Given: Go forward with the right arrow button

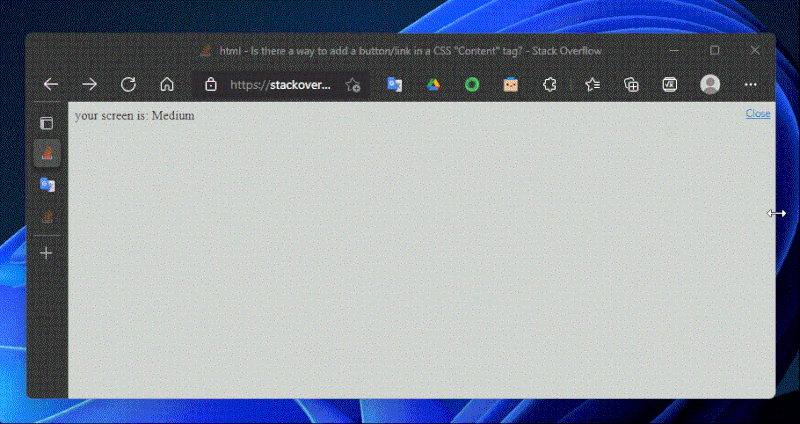Looking at the screenshot, I should [89, 85].
